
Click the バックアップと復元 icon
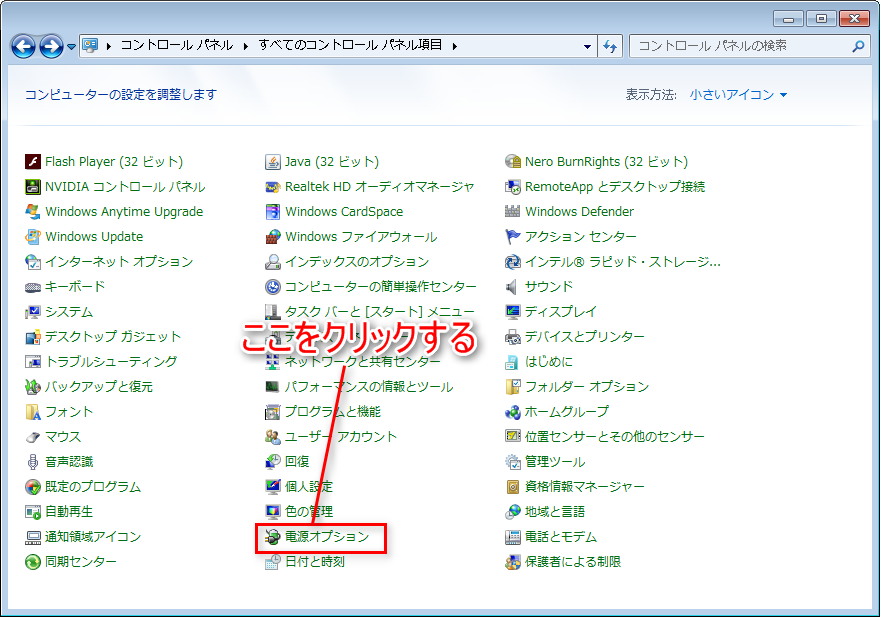tap(33, 387)
